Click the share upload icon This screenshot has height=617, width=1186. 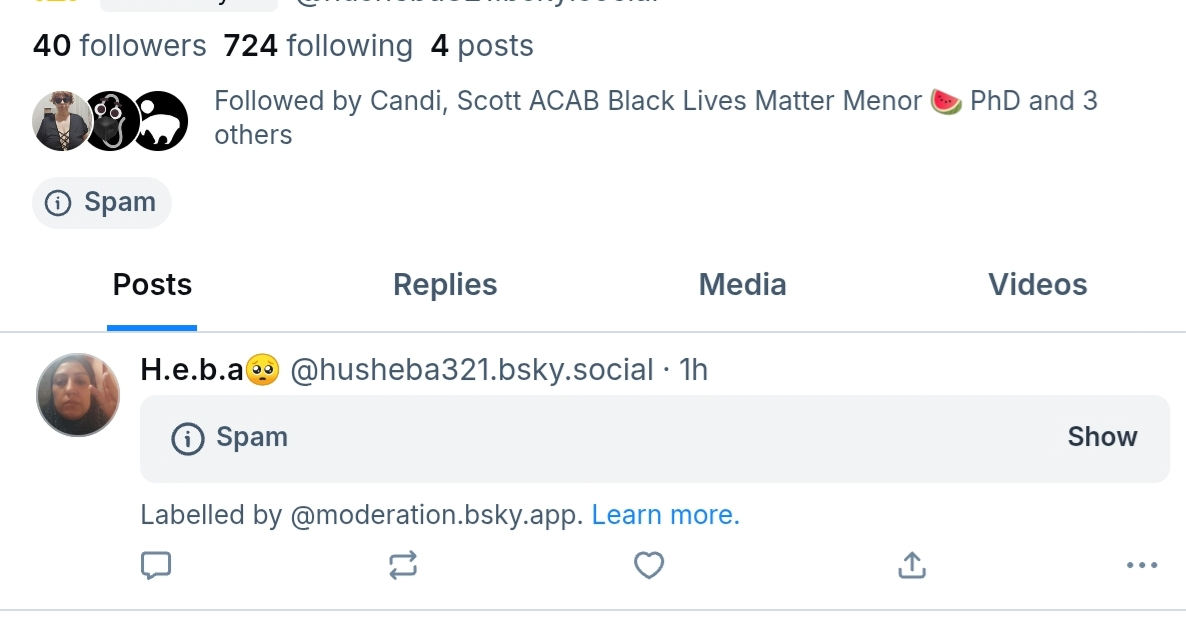tap(910, 566)
